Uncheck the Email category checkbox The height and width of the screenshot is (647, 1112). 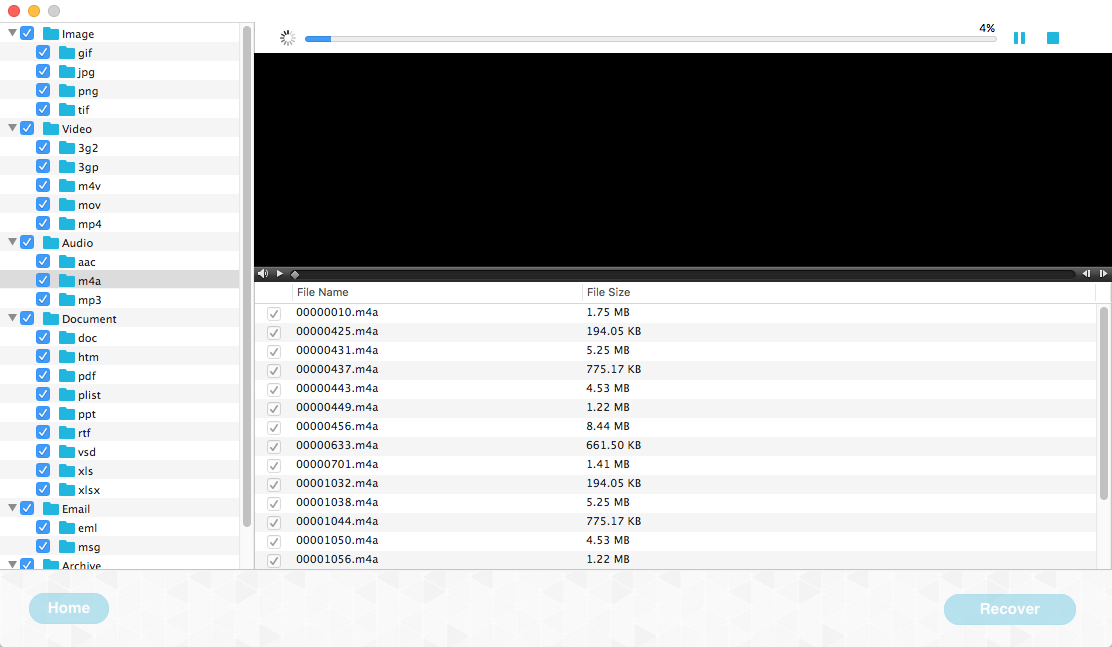[27, 508]
